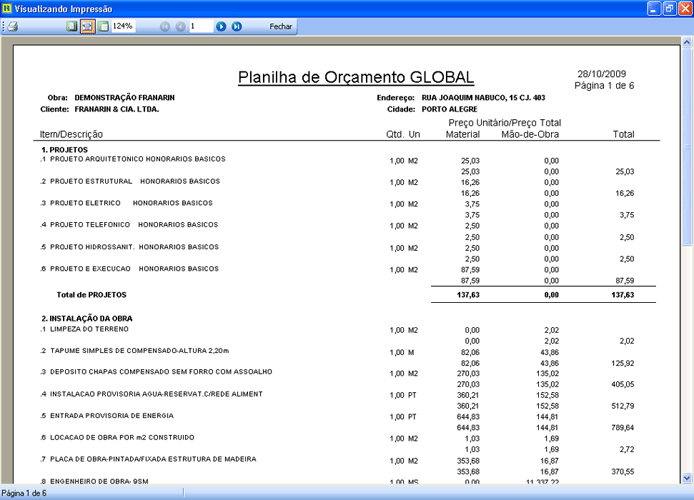The image size is (694, 500).
Task: Click row 'ENTRADA PROVISORIA DE ENERGIA'
Action: (x=112, y=416)
